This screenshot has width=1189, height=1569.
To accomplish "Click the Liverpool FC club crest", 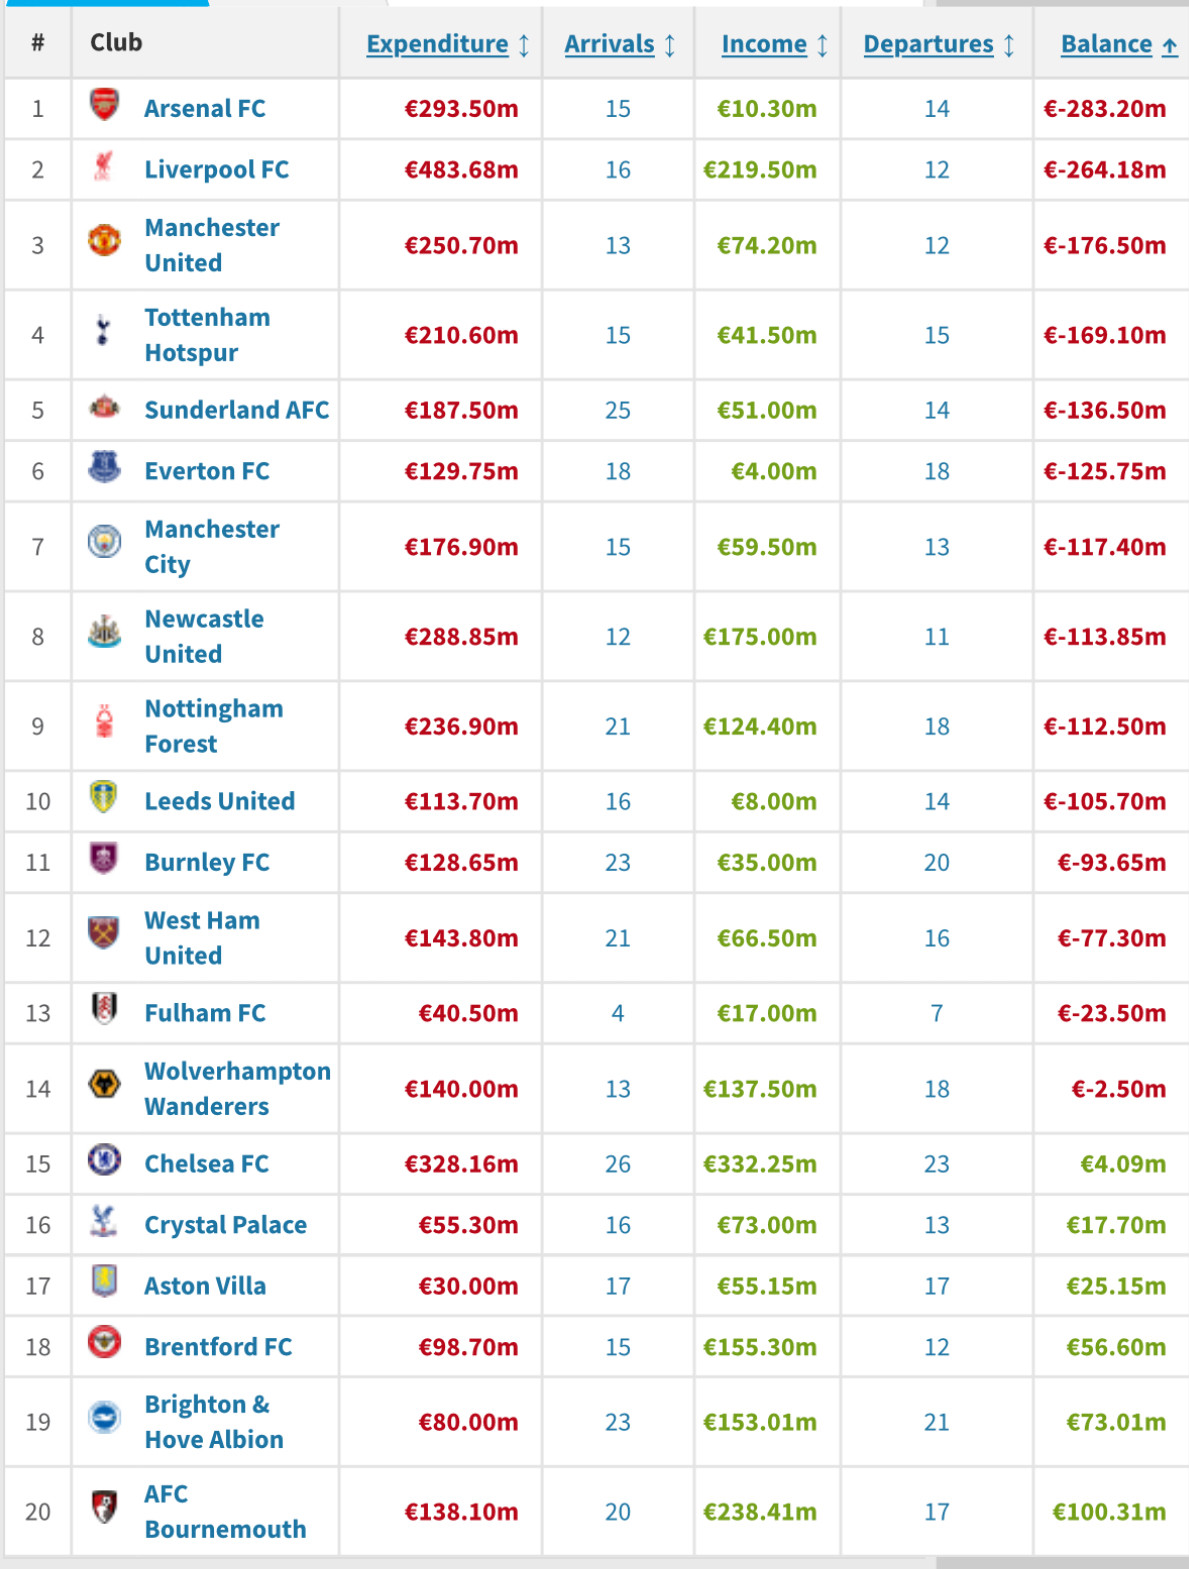I will pos(104,166).
